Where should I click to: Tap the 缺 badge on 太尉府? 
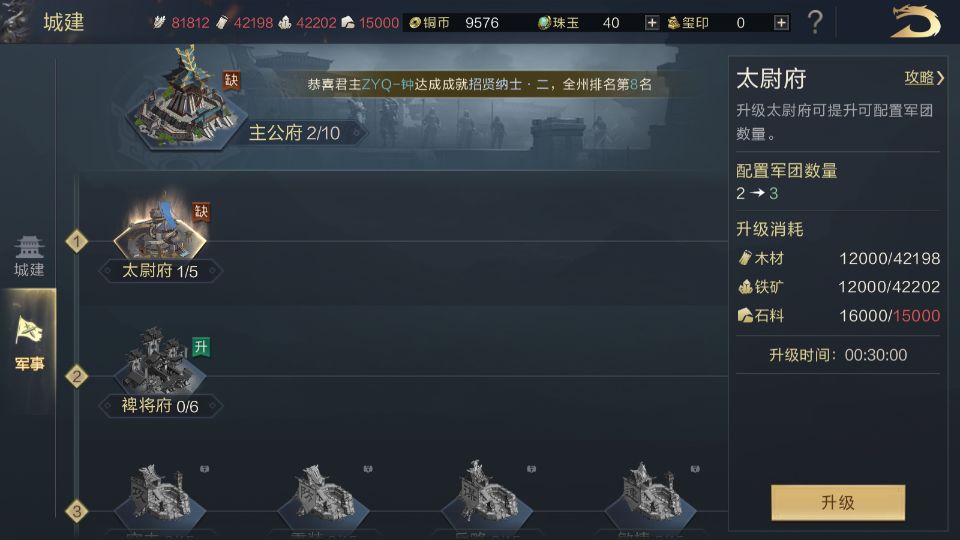[201, 212]
